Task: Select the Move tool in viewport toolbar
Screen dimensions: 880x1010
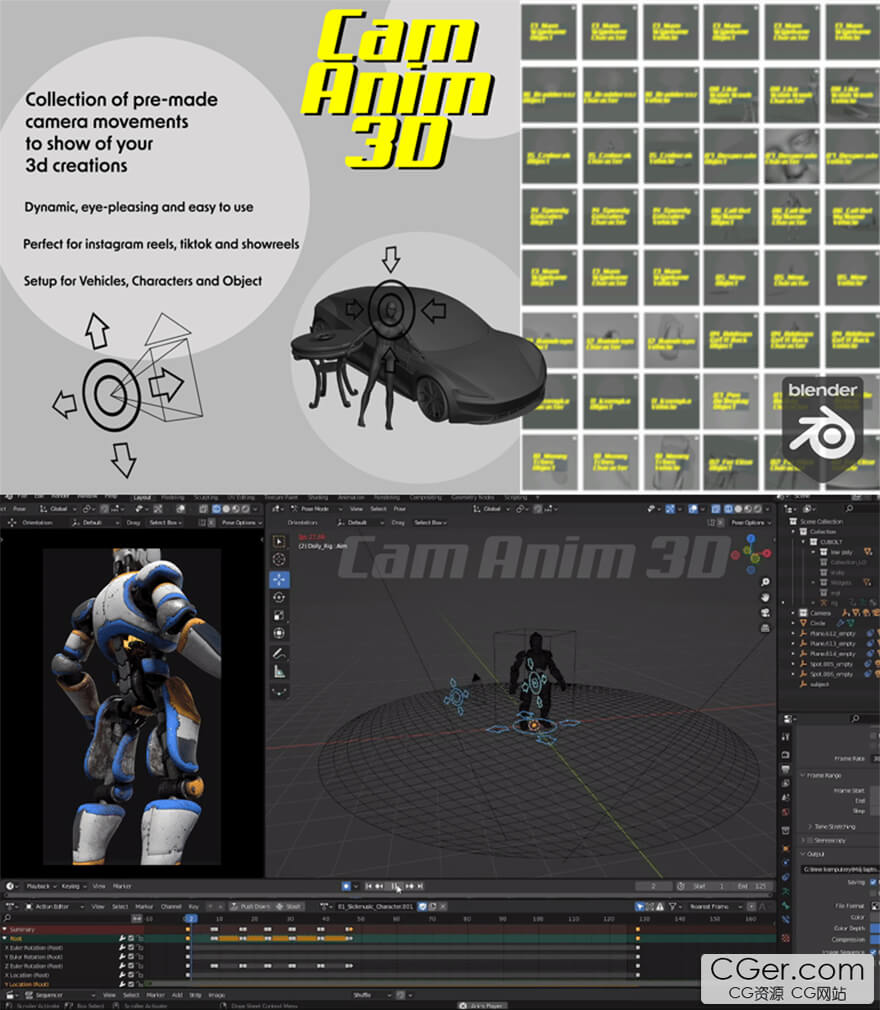Action: (x=279, y=579)
